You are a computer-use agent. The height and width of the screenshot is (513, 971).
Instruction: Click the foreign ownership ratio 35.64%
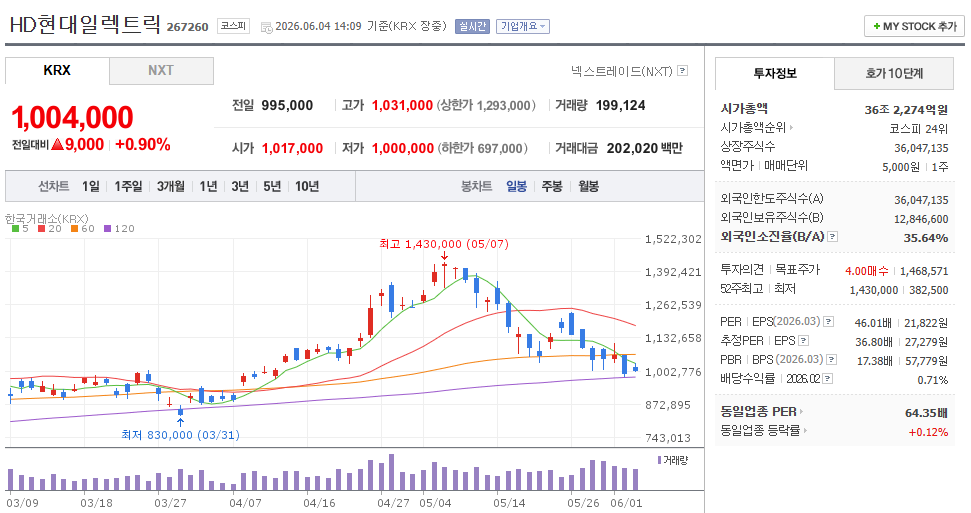point(926,238)
